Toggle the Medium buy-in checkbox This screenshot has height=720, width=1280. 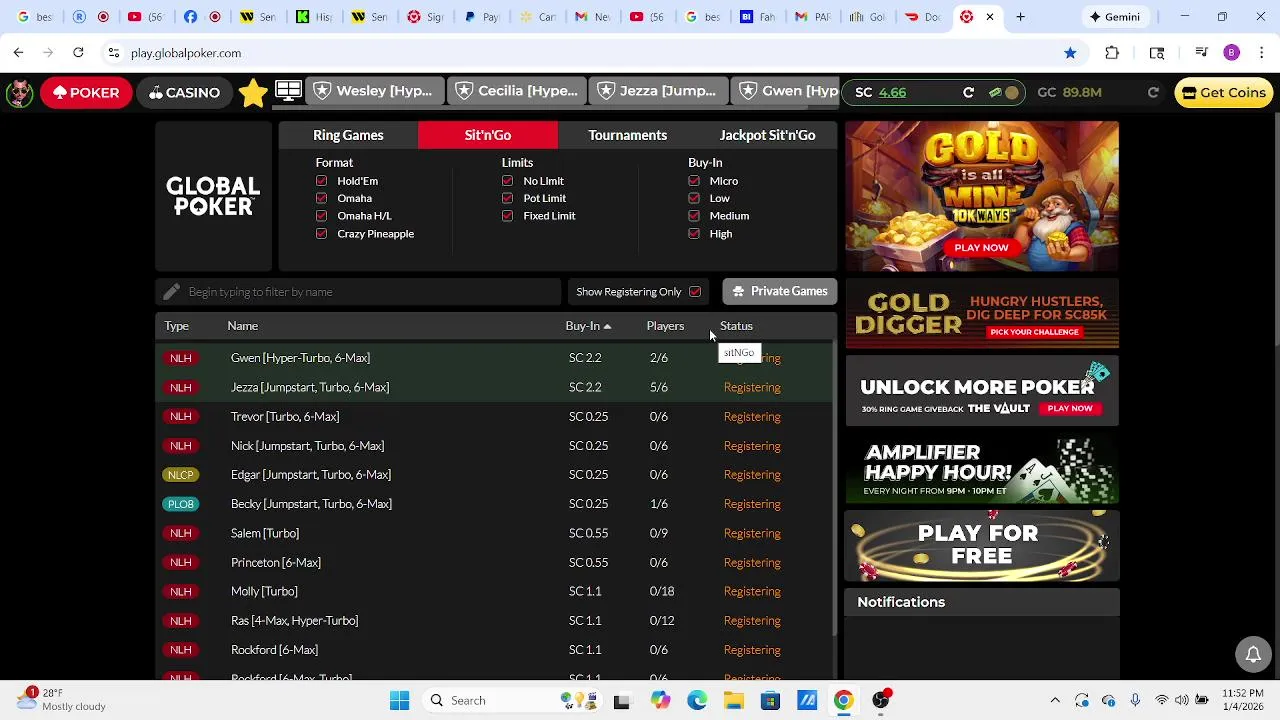[x=694, y=216]
